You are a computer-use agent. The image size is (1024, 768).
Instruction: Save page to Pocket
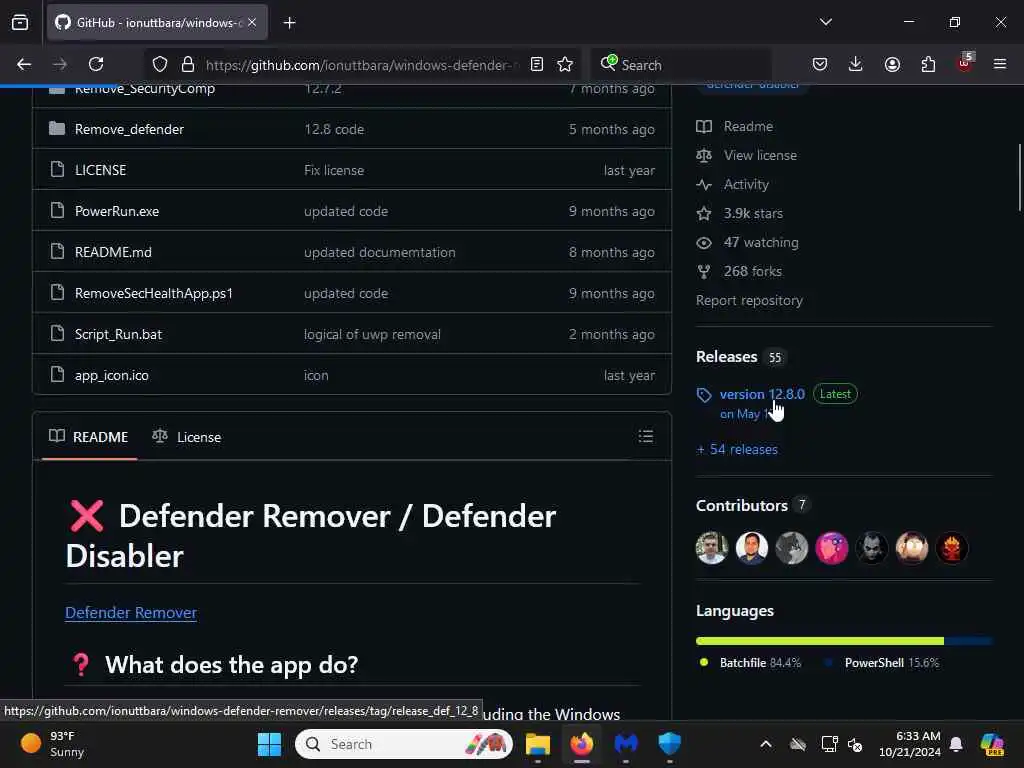coord(820,64)
